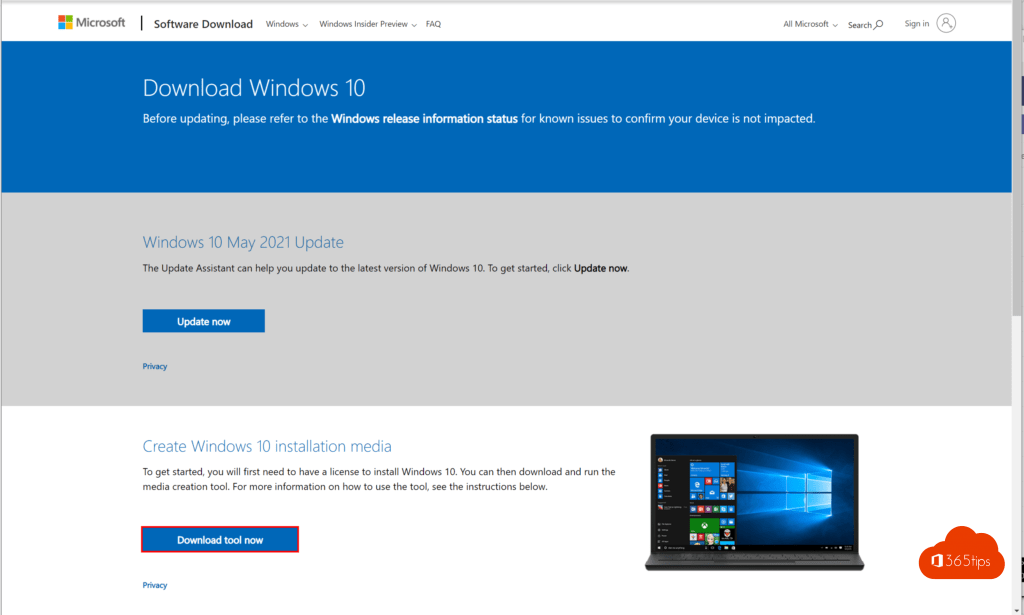The image size is (1024, 615).
Task: Click Privacy under the Update Assistant section
Action: point(154,366)
